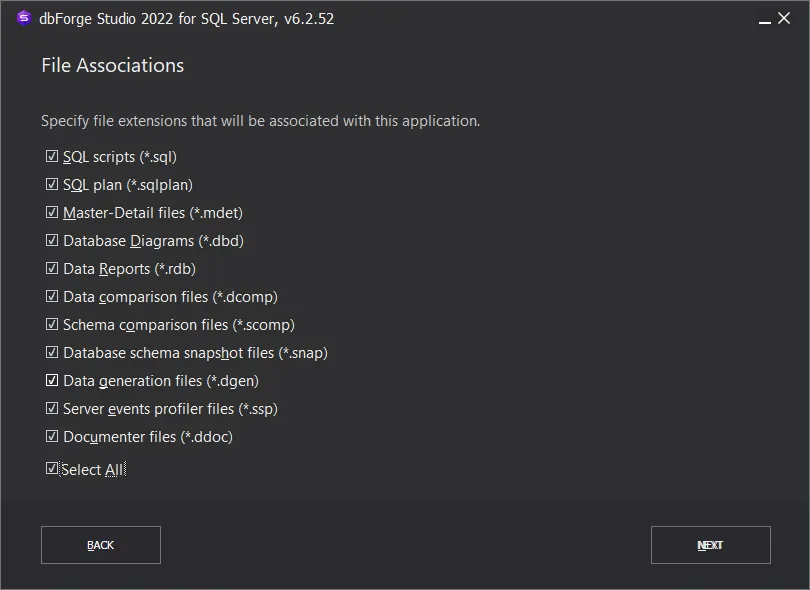The width and height of the screenshot is (810, 590).
Task: Click the dbForge Studio logo icon
Action: tap(24, 18)
